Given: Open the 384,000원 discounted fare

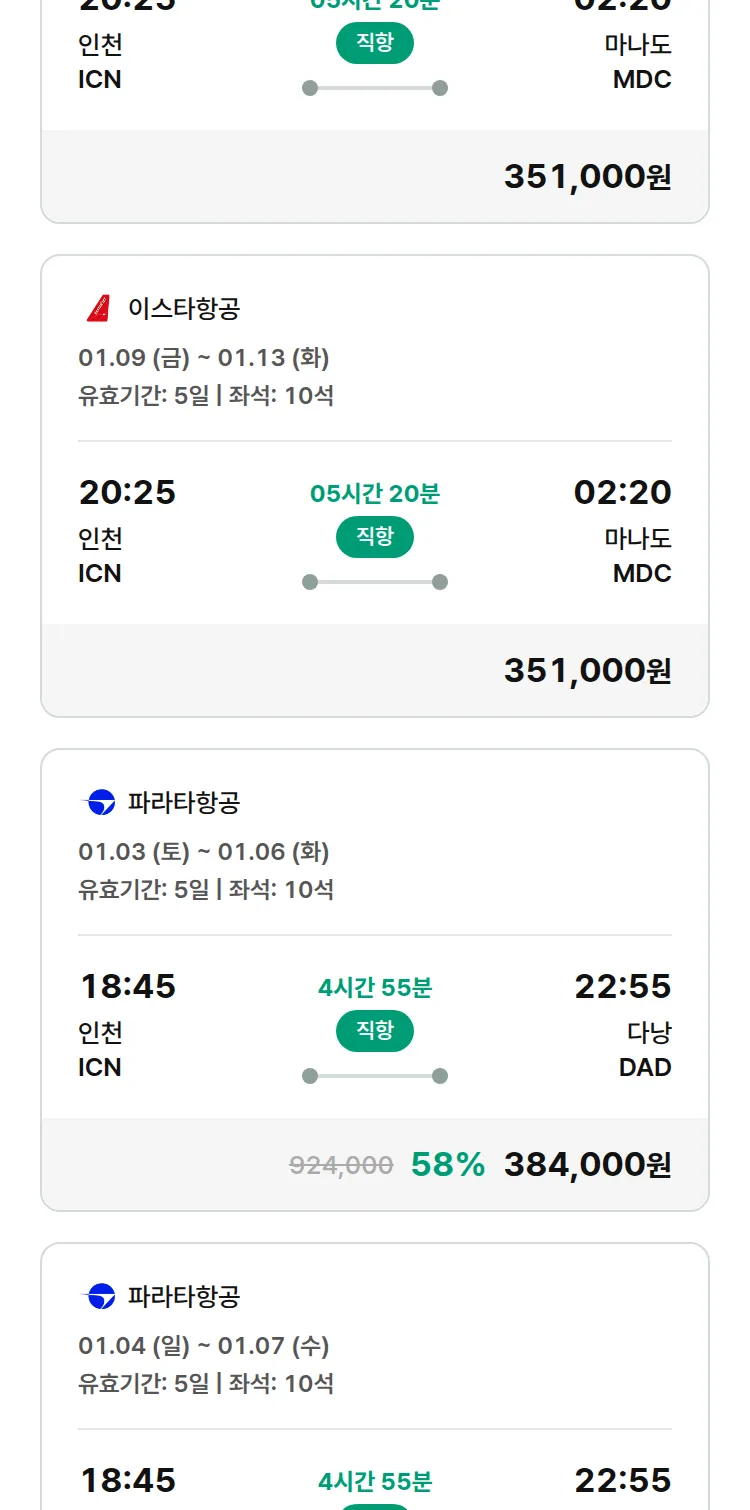Looking at the screenshot, I should coord(587,1164).
